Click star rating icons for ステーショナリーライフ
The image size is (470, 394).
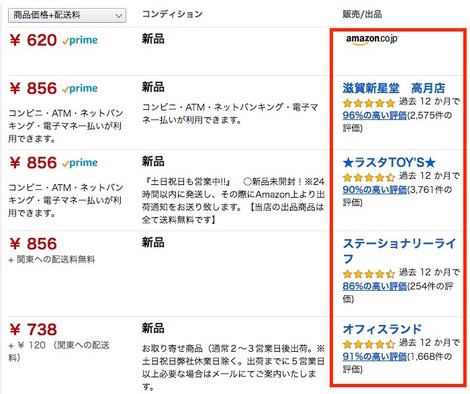[369, 274]
